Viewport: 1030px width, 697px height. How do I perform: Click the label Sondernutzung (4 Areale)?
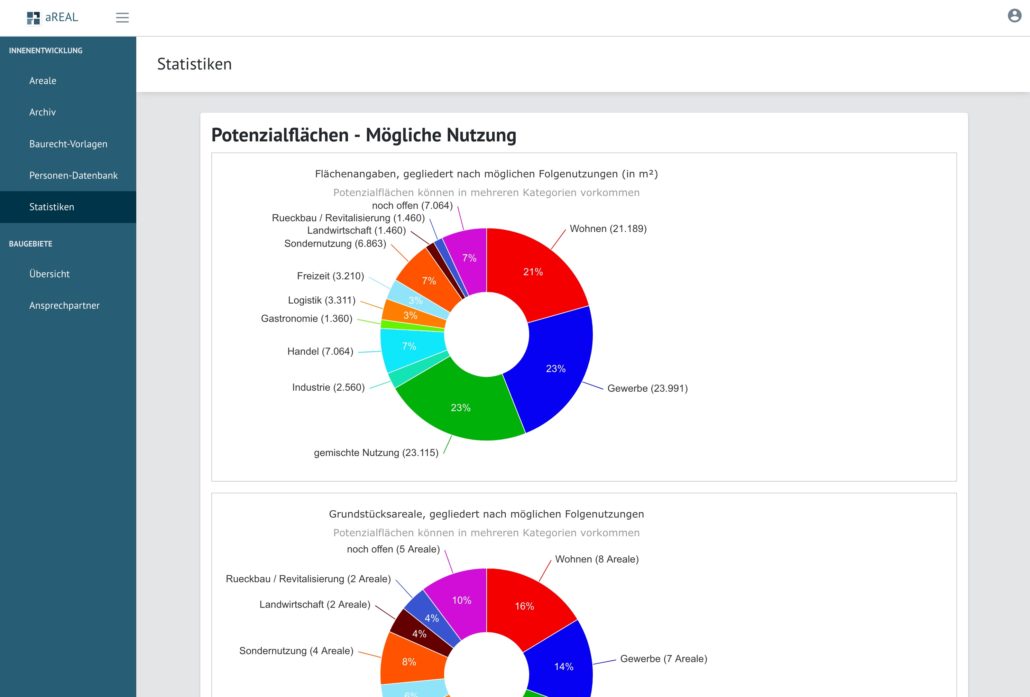tap(296, 651)
